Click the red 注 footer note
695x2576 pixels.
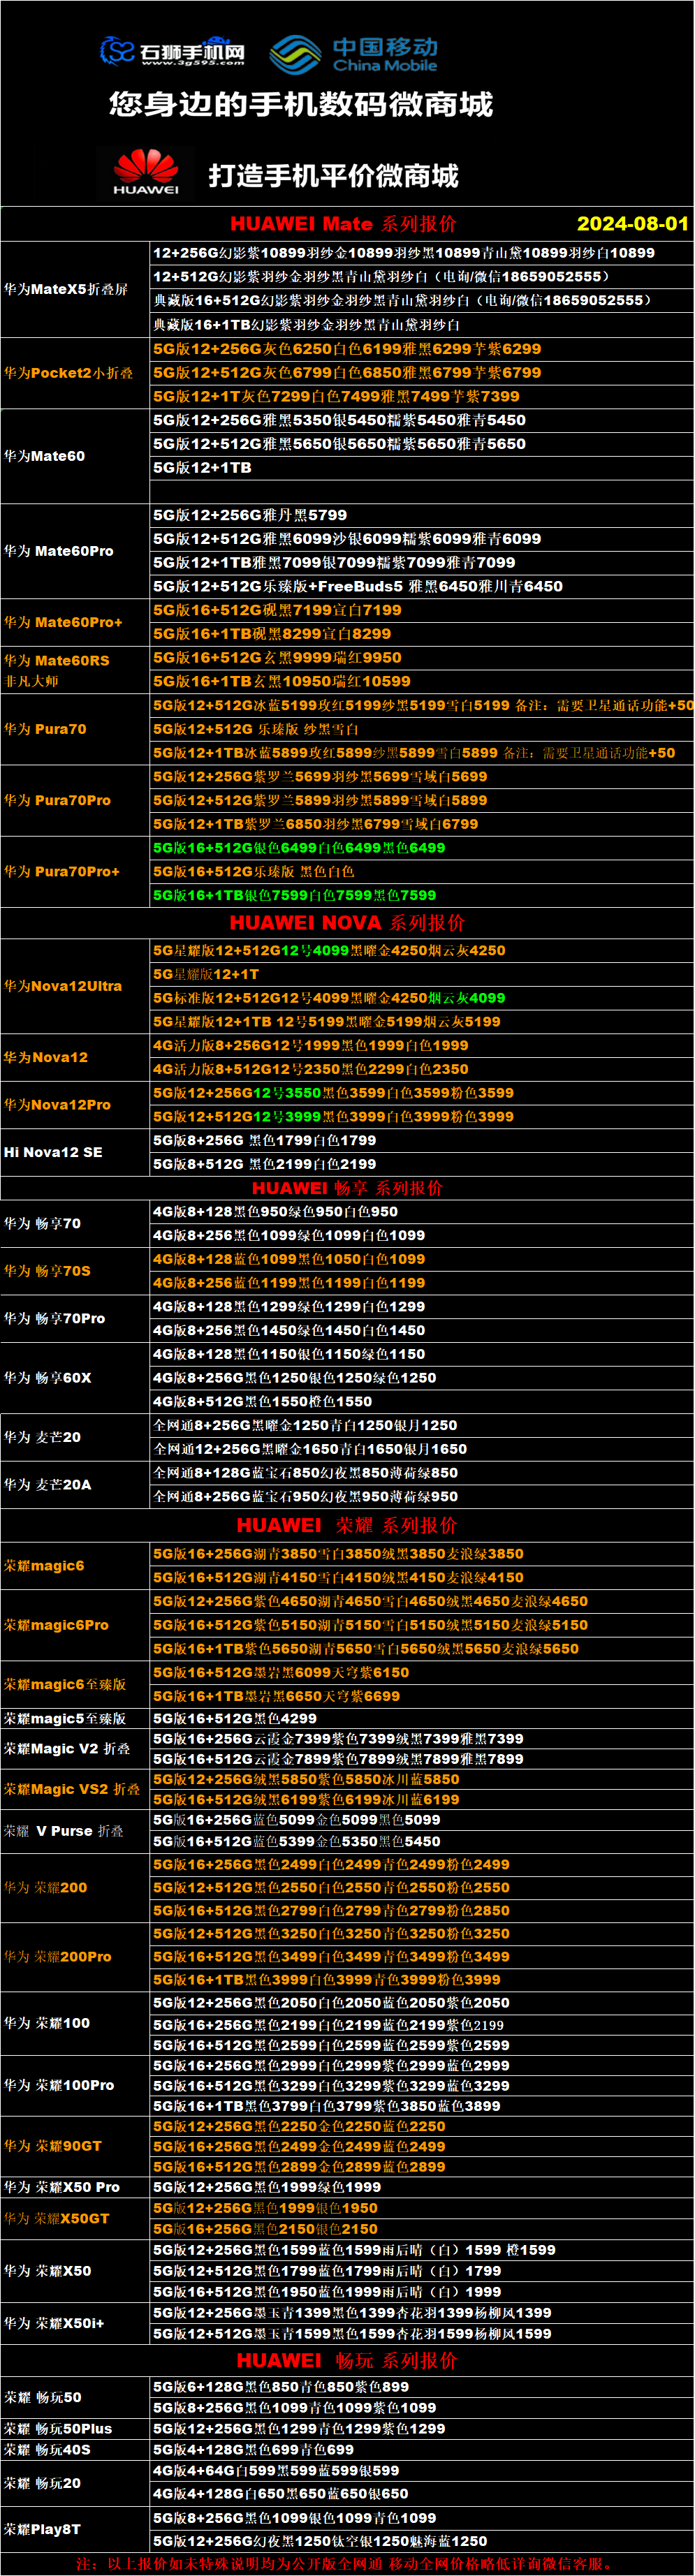point(347,2564)
